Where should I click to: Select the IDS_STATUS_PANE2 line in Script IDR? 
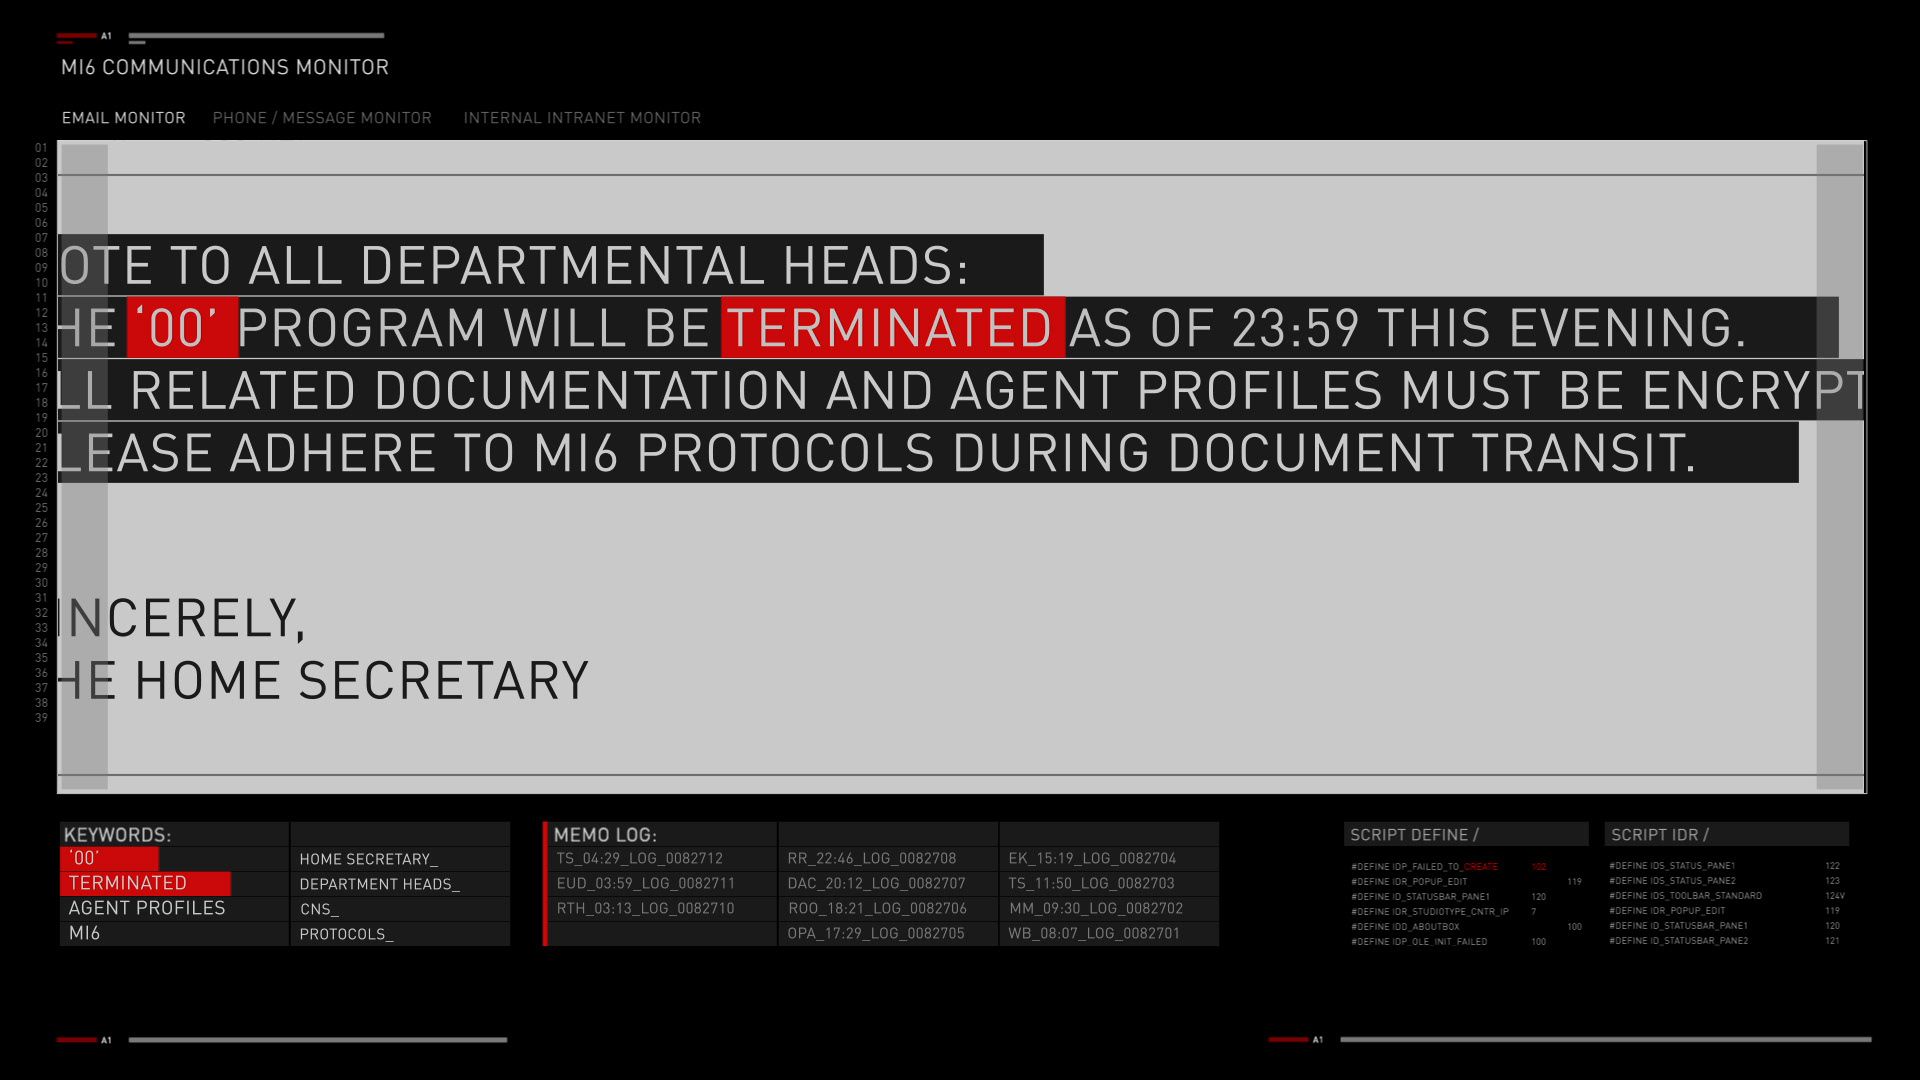point(1724,881)
